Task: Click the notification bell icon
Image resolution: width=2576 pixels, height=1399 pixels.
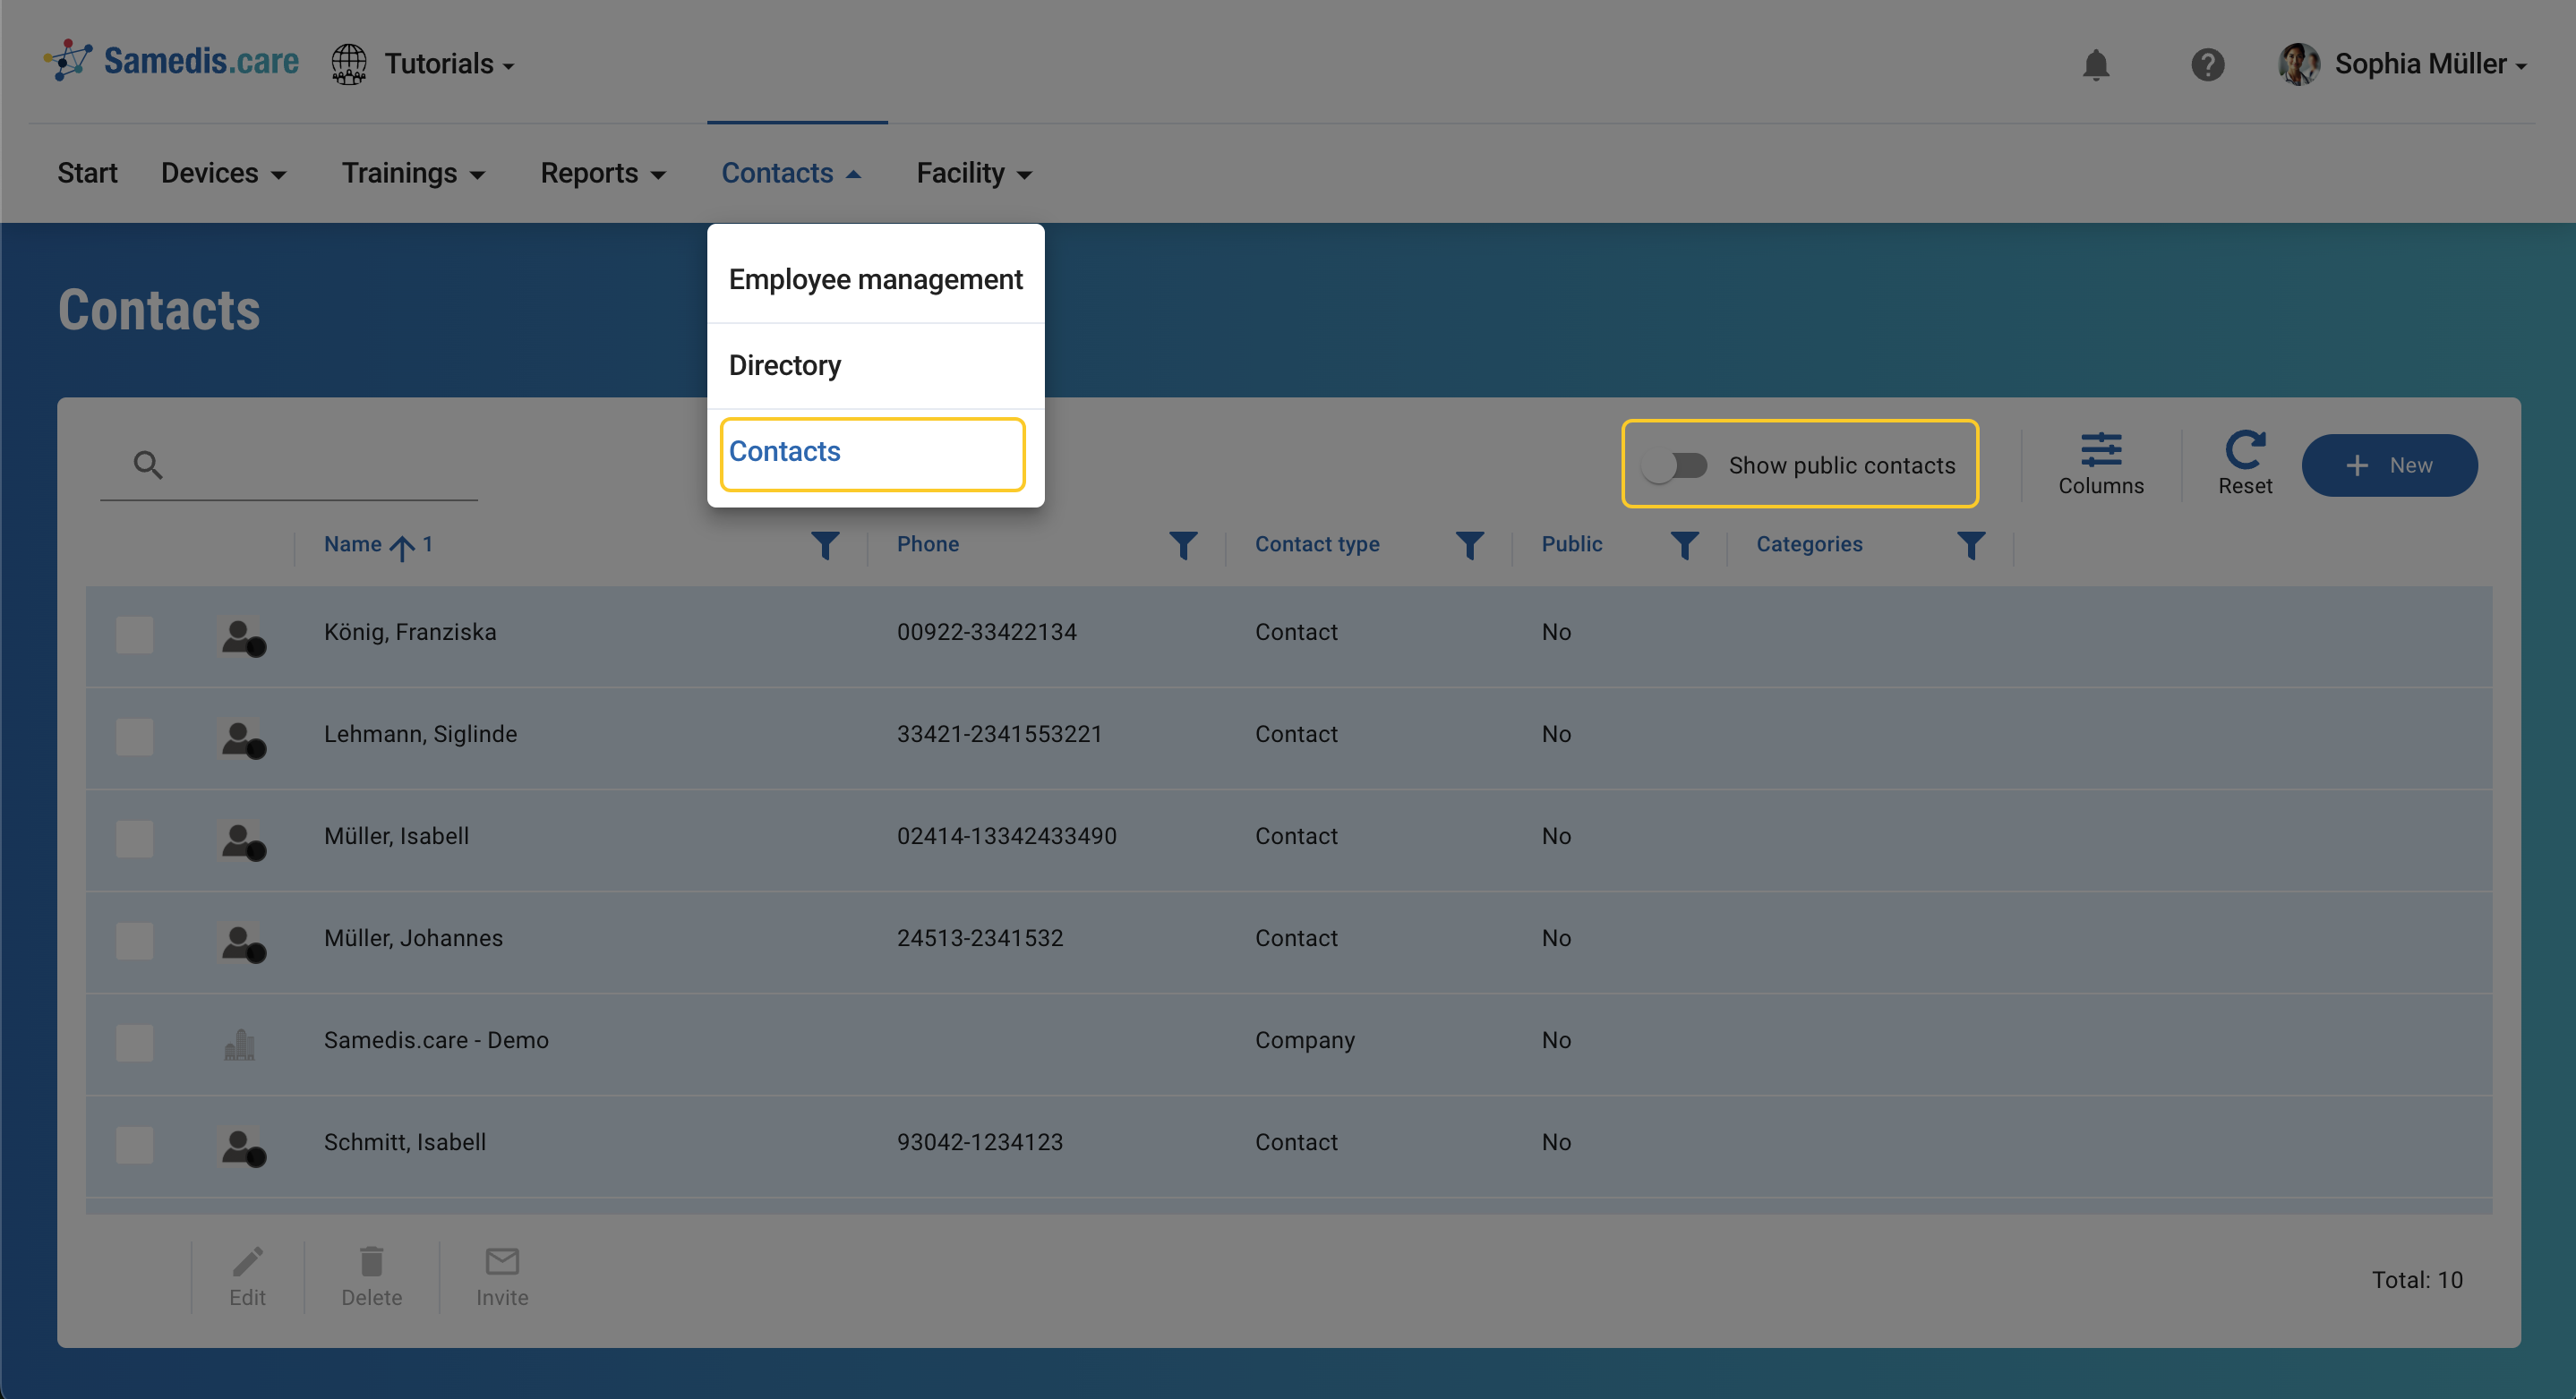Action: 2095,65
